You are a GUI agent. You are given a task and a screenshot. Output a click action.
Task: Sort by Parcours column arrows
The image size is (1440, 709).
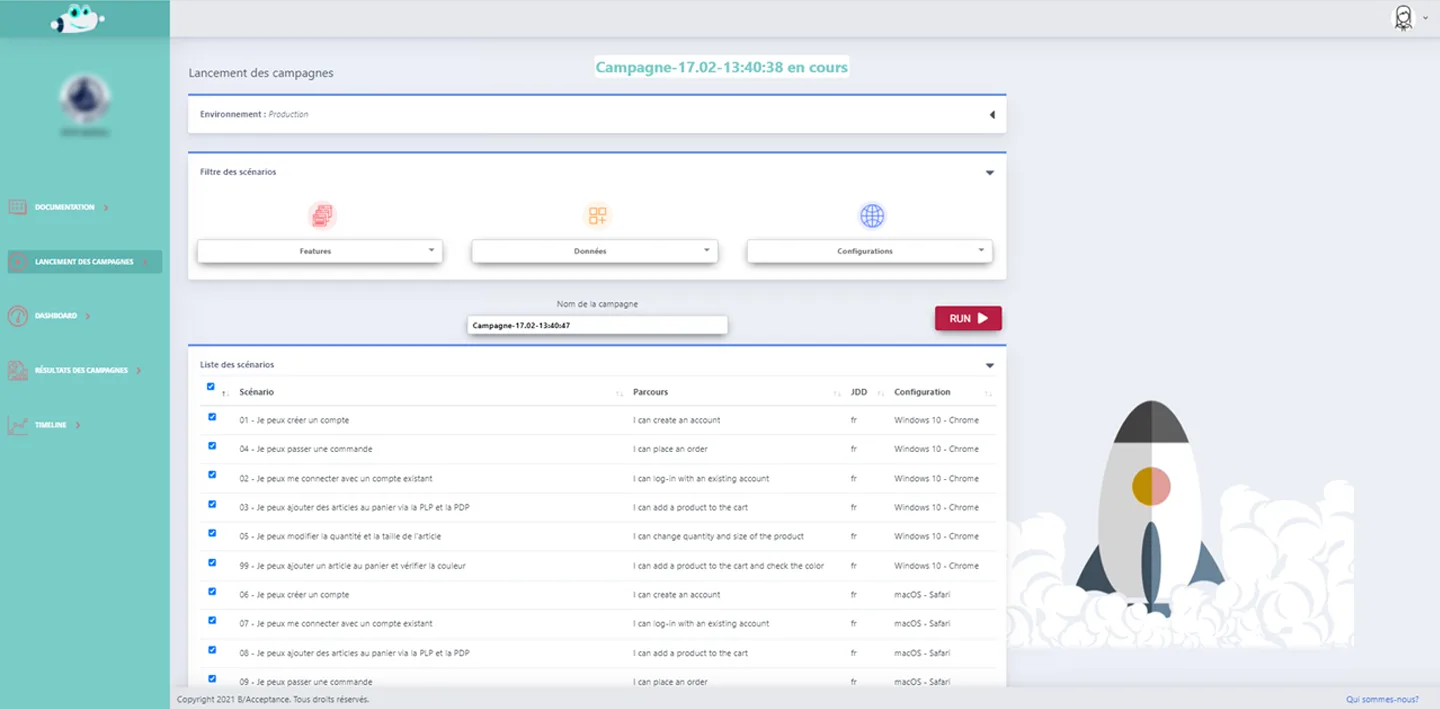(837, 394)
